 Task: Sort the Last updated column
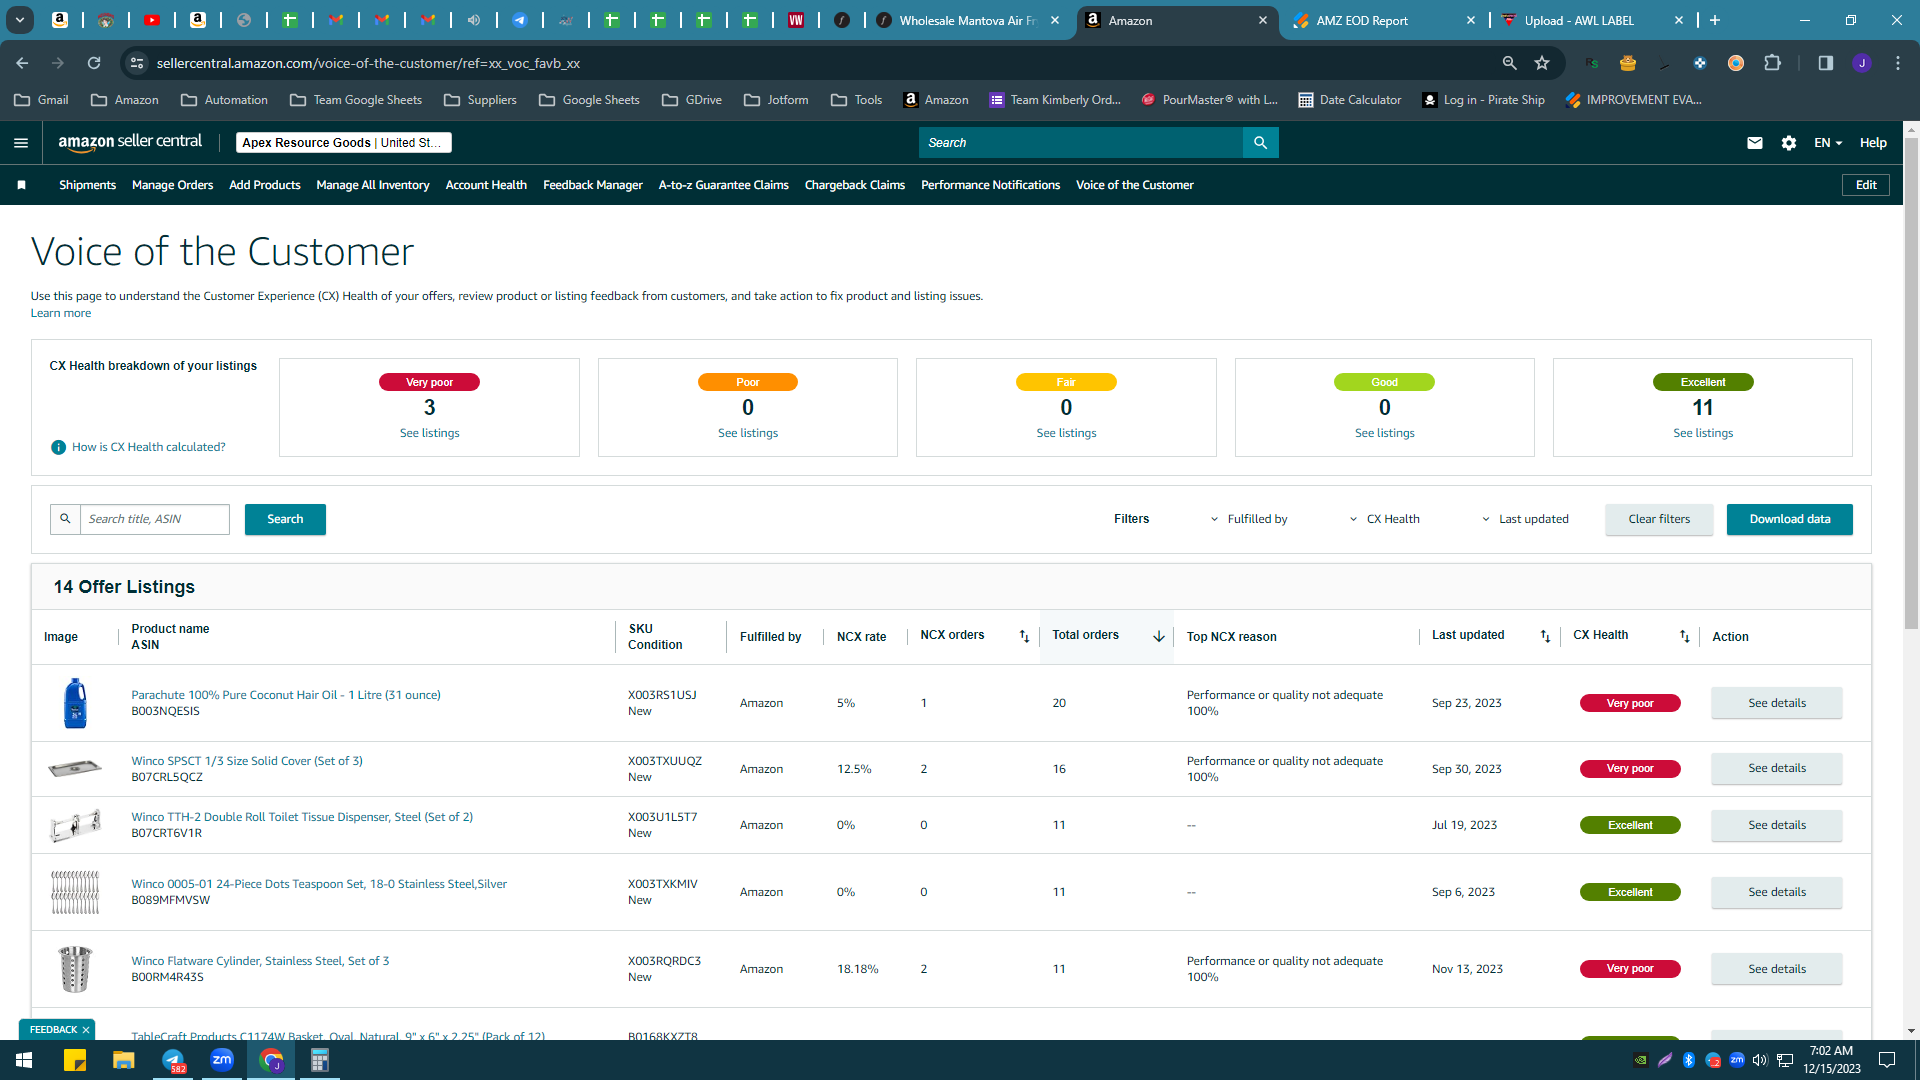1545,636
